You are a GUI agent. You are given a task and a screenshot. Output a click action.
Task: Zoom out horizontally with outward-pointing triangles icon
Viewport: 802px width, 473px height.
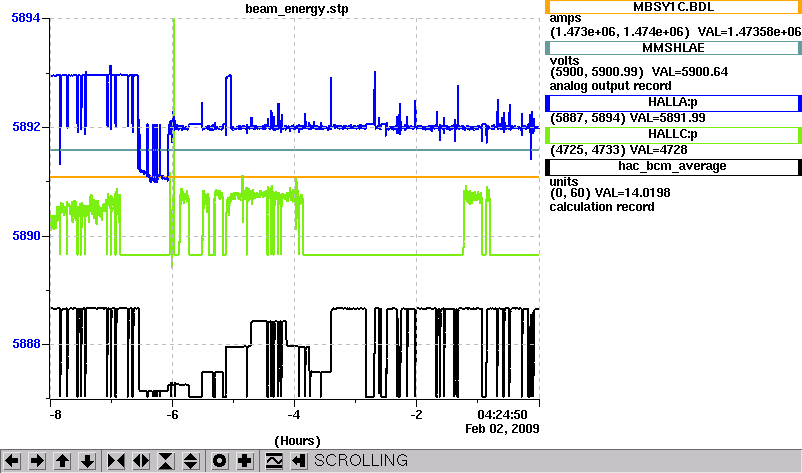tap(141, 461)
